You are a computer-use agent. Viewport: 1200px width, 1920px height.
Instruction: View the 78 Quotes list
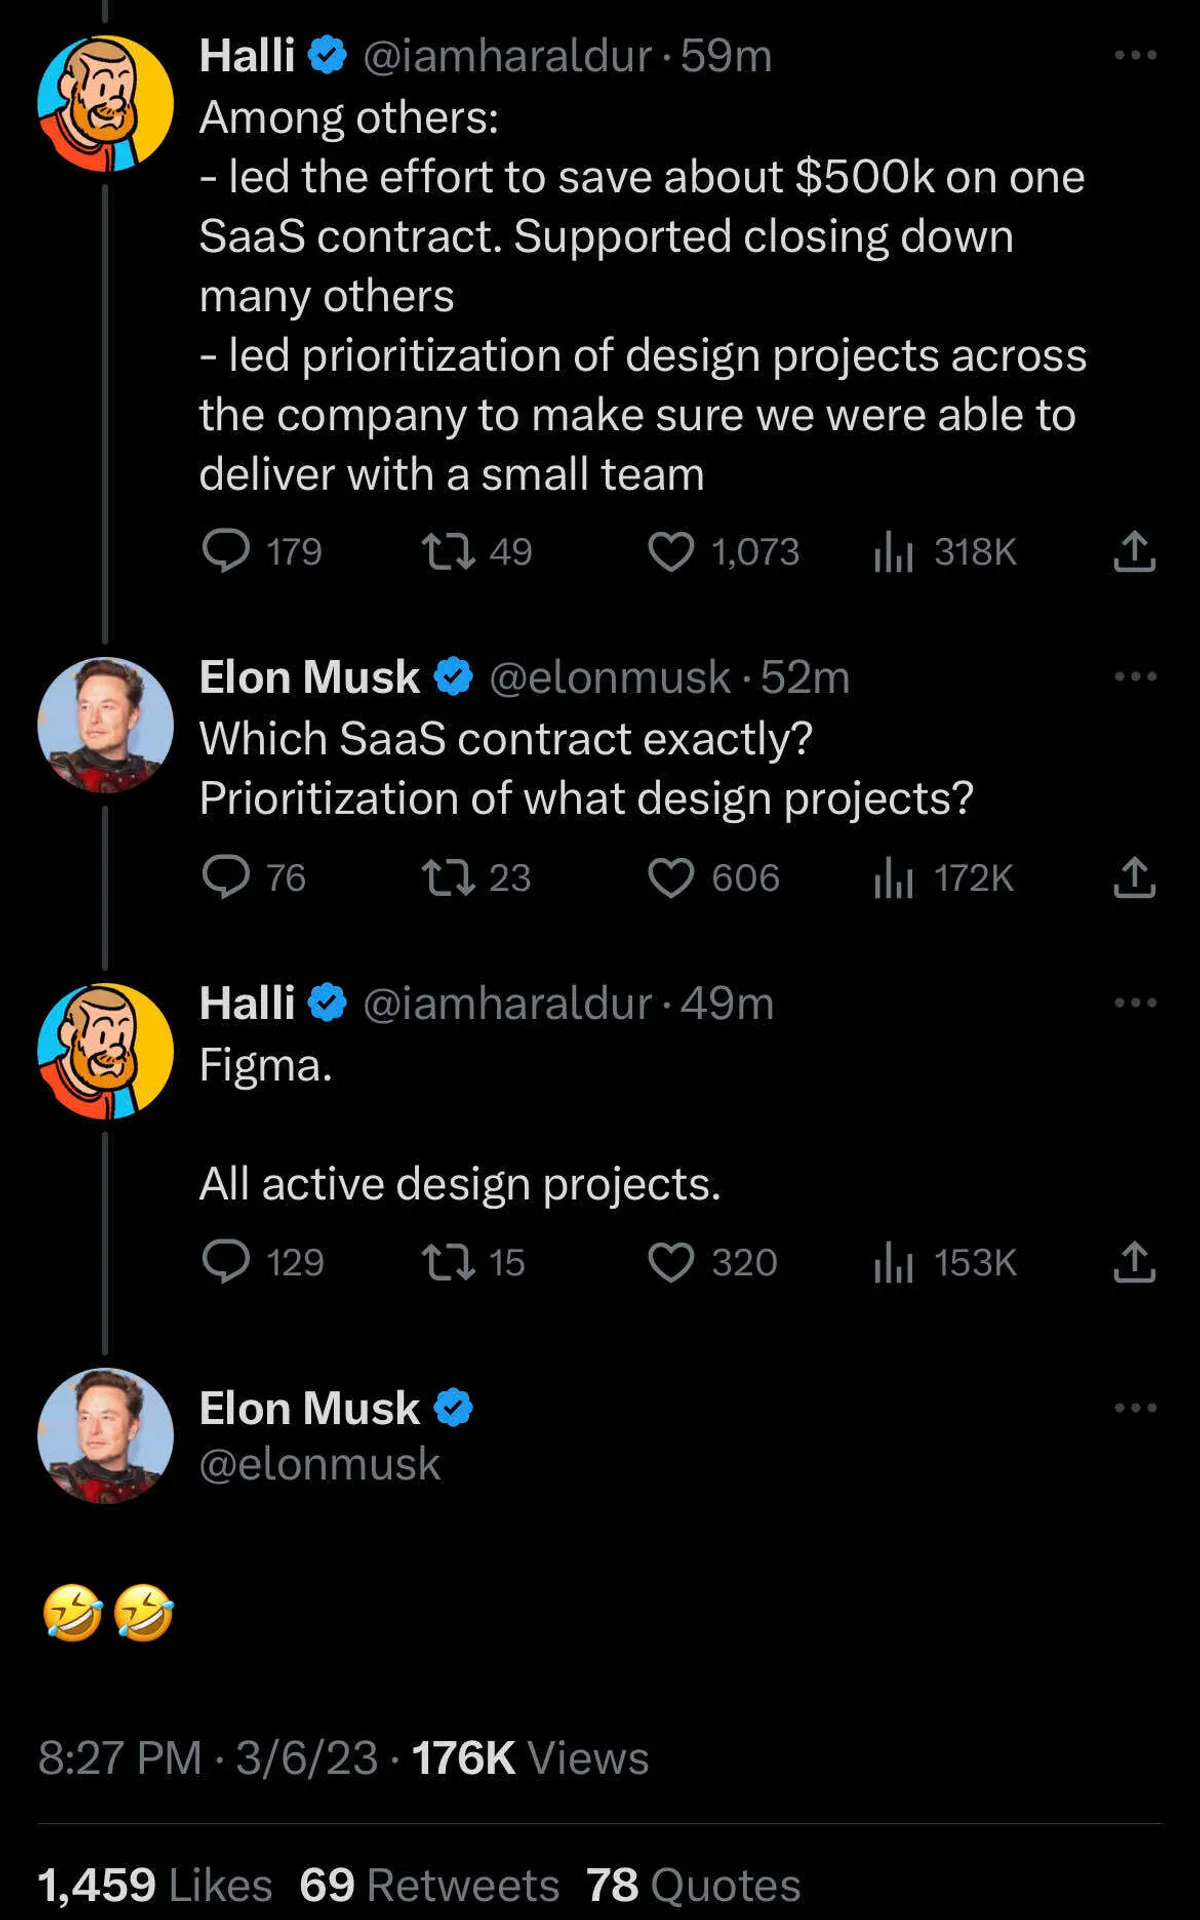pos(693,1885)
